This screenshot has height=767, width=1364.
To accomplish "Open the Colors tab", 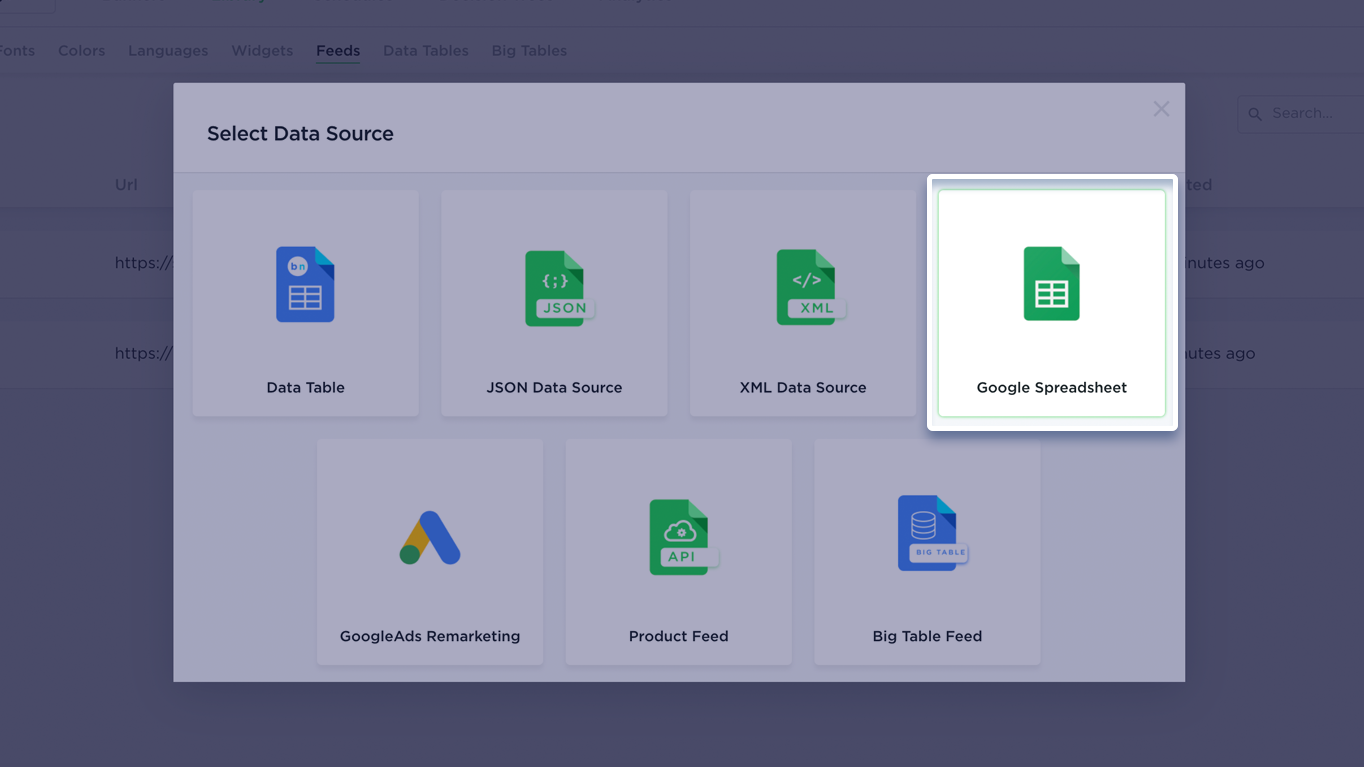I will [81, 51].
